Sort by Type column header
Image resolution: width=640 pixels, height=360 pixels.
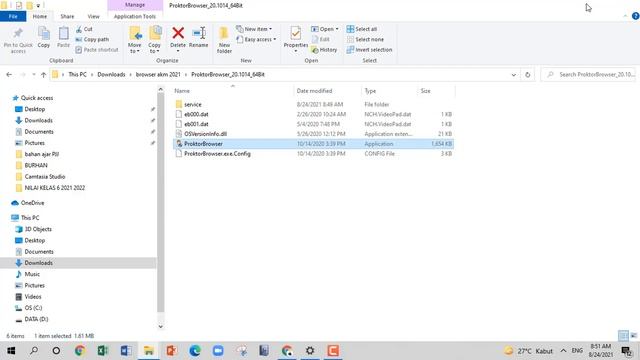point(370,91)
